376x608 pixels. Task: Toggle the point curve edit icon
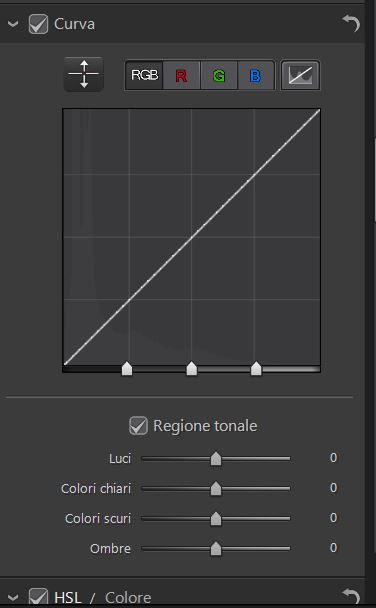click(300, 75)
